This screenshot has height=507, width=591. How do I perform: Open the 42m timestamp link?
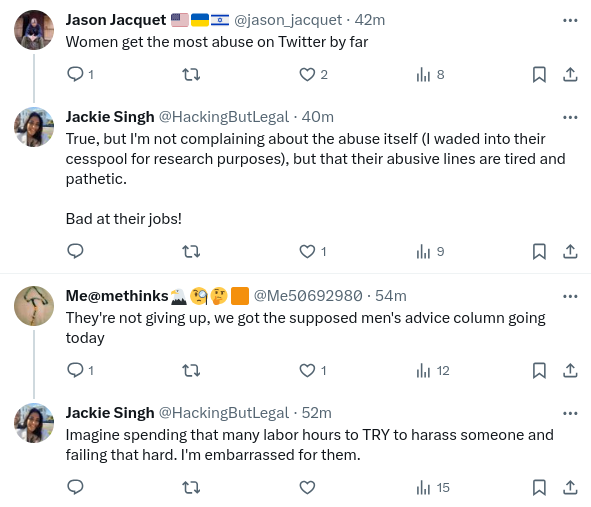370,20
